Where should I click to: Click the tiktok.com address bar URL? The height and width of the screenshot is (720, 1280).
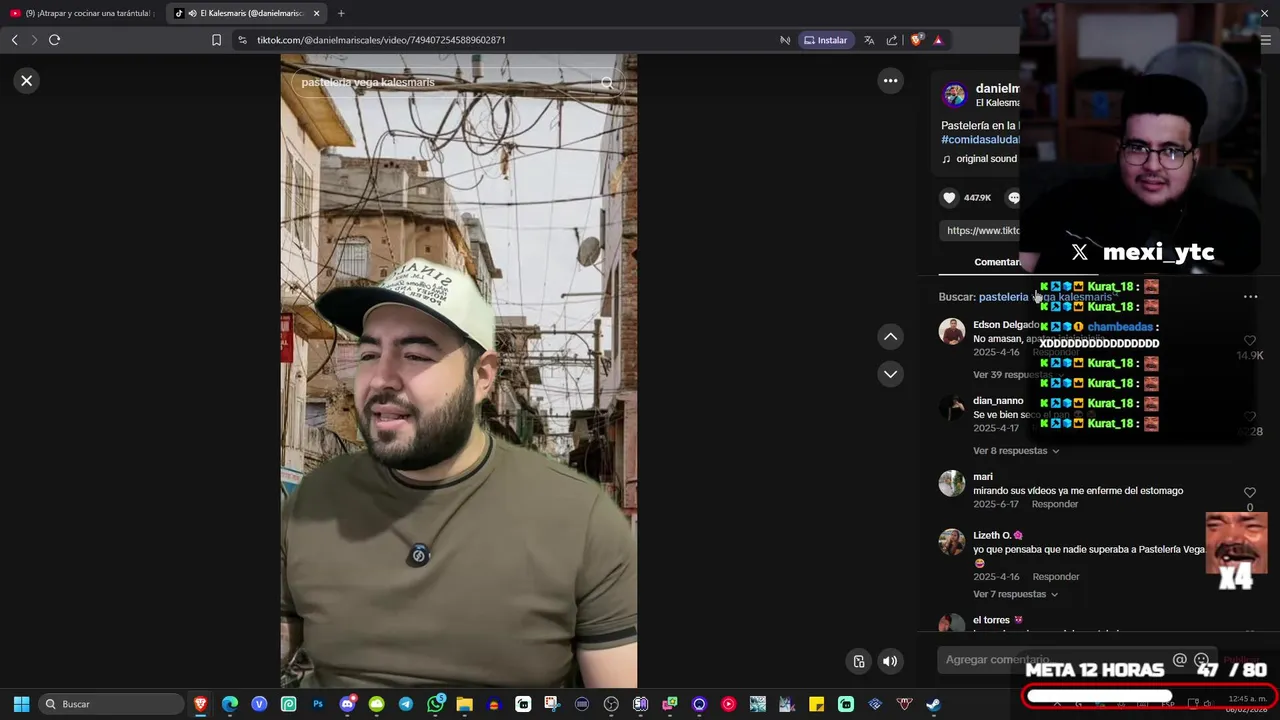pos(381,40)
